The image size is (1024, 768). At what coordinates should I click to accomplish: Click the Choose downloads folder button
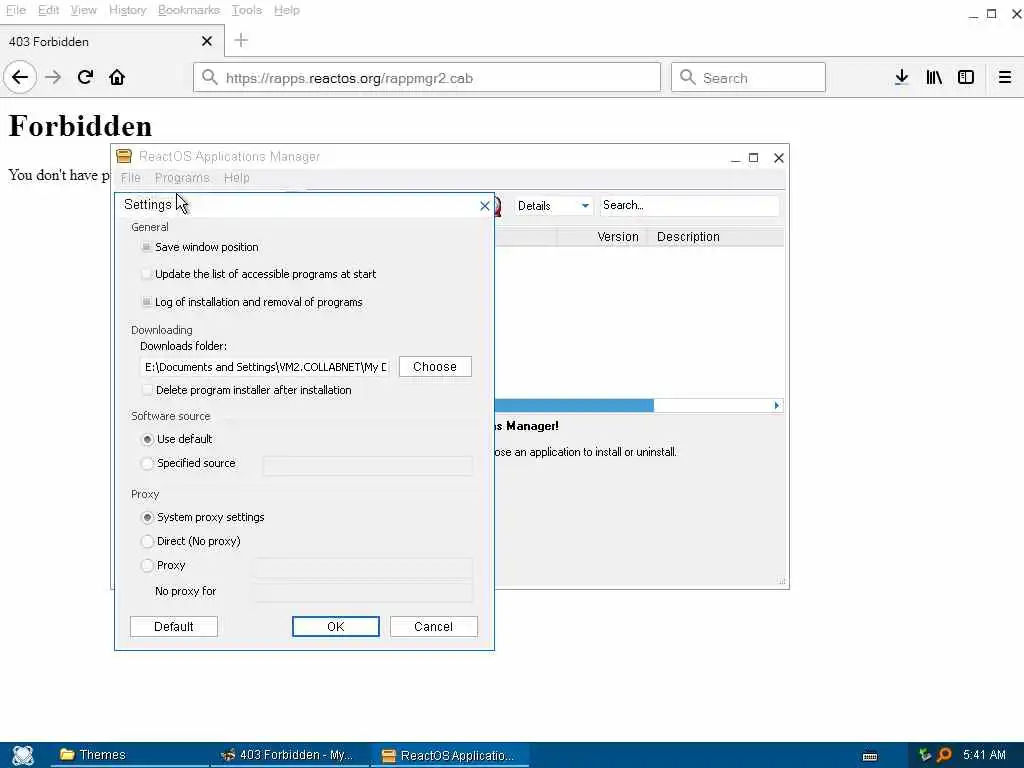[x=435, y=367]
